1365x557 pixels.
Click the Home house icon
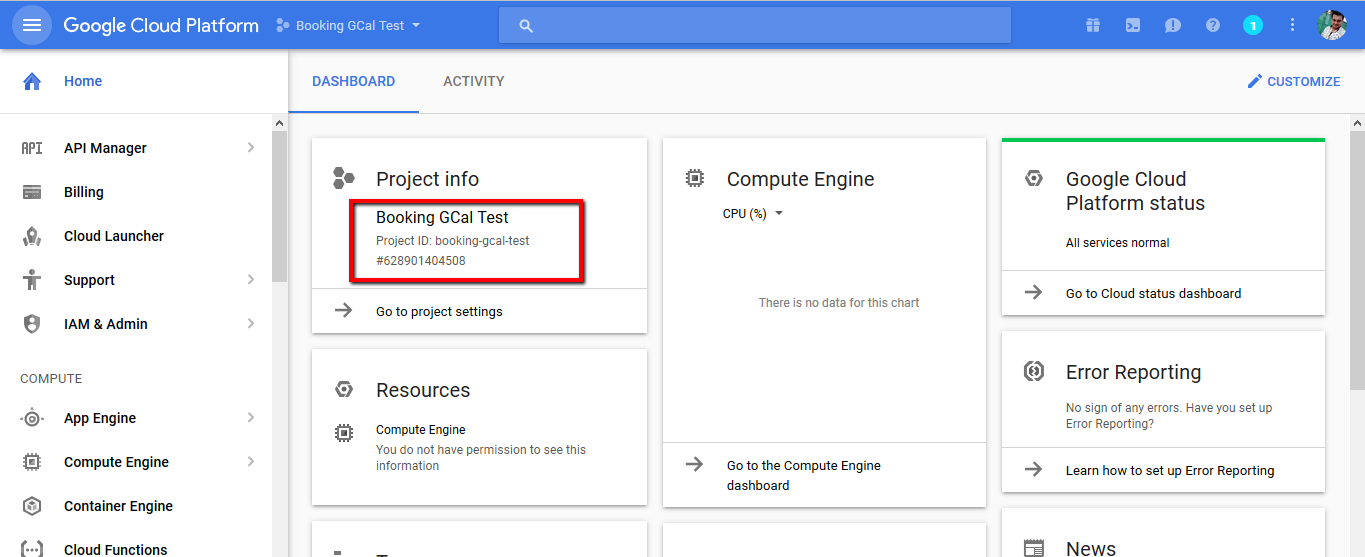point(32,81)
